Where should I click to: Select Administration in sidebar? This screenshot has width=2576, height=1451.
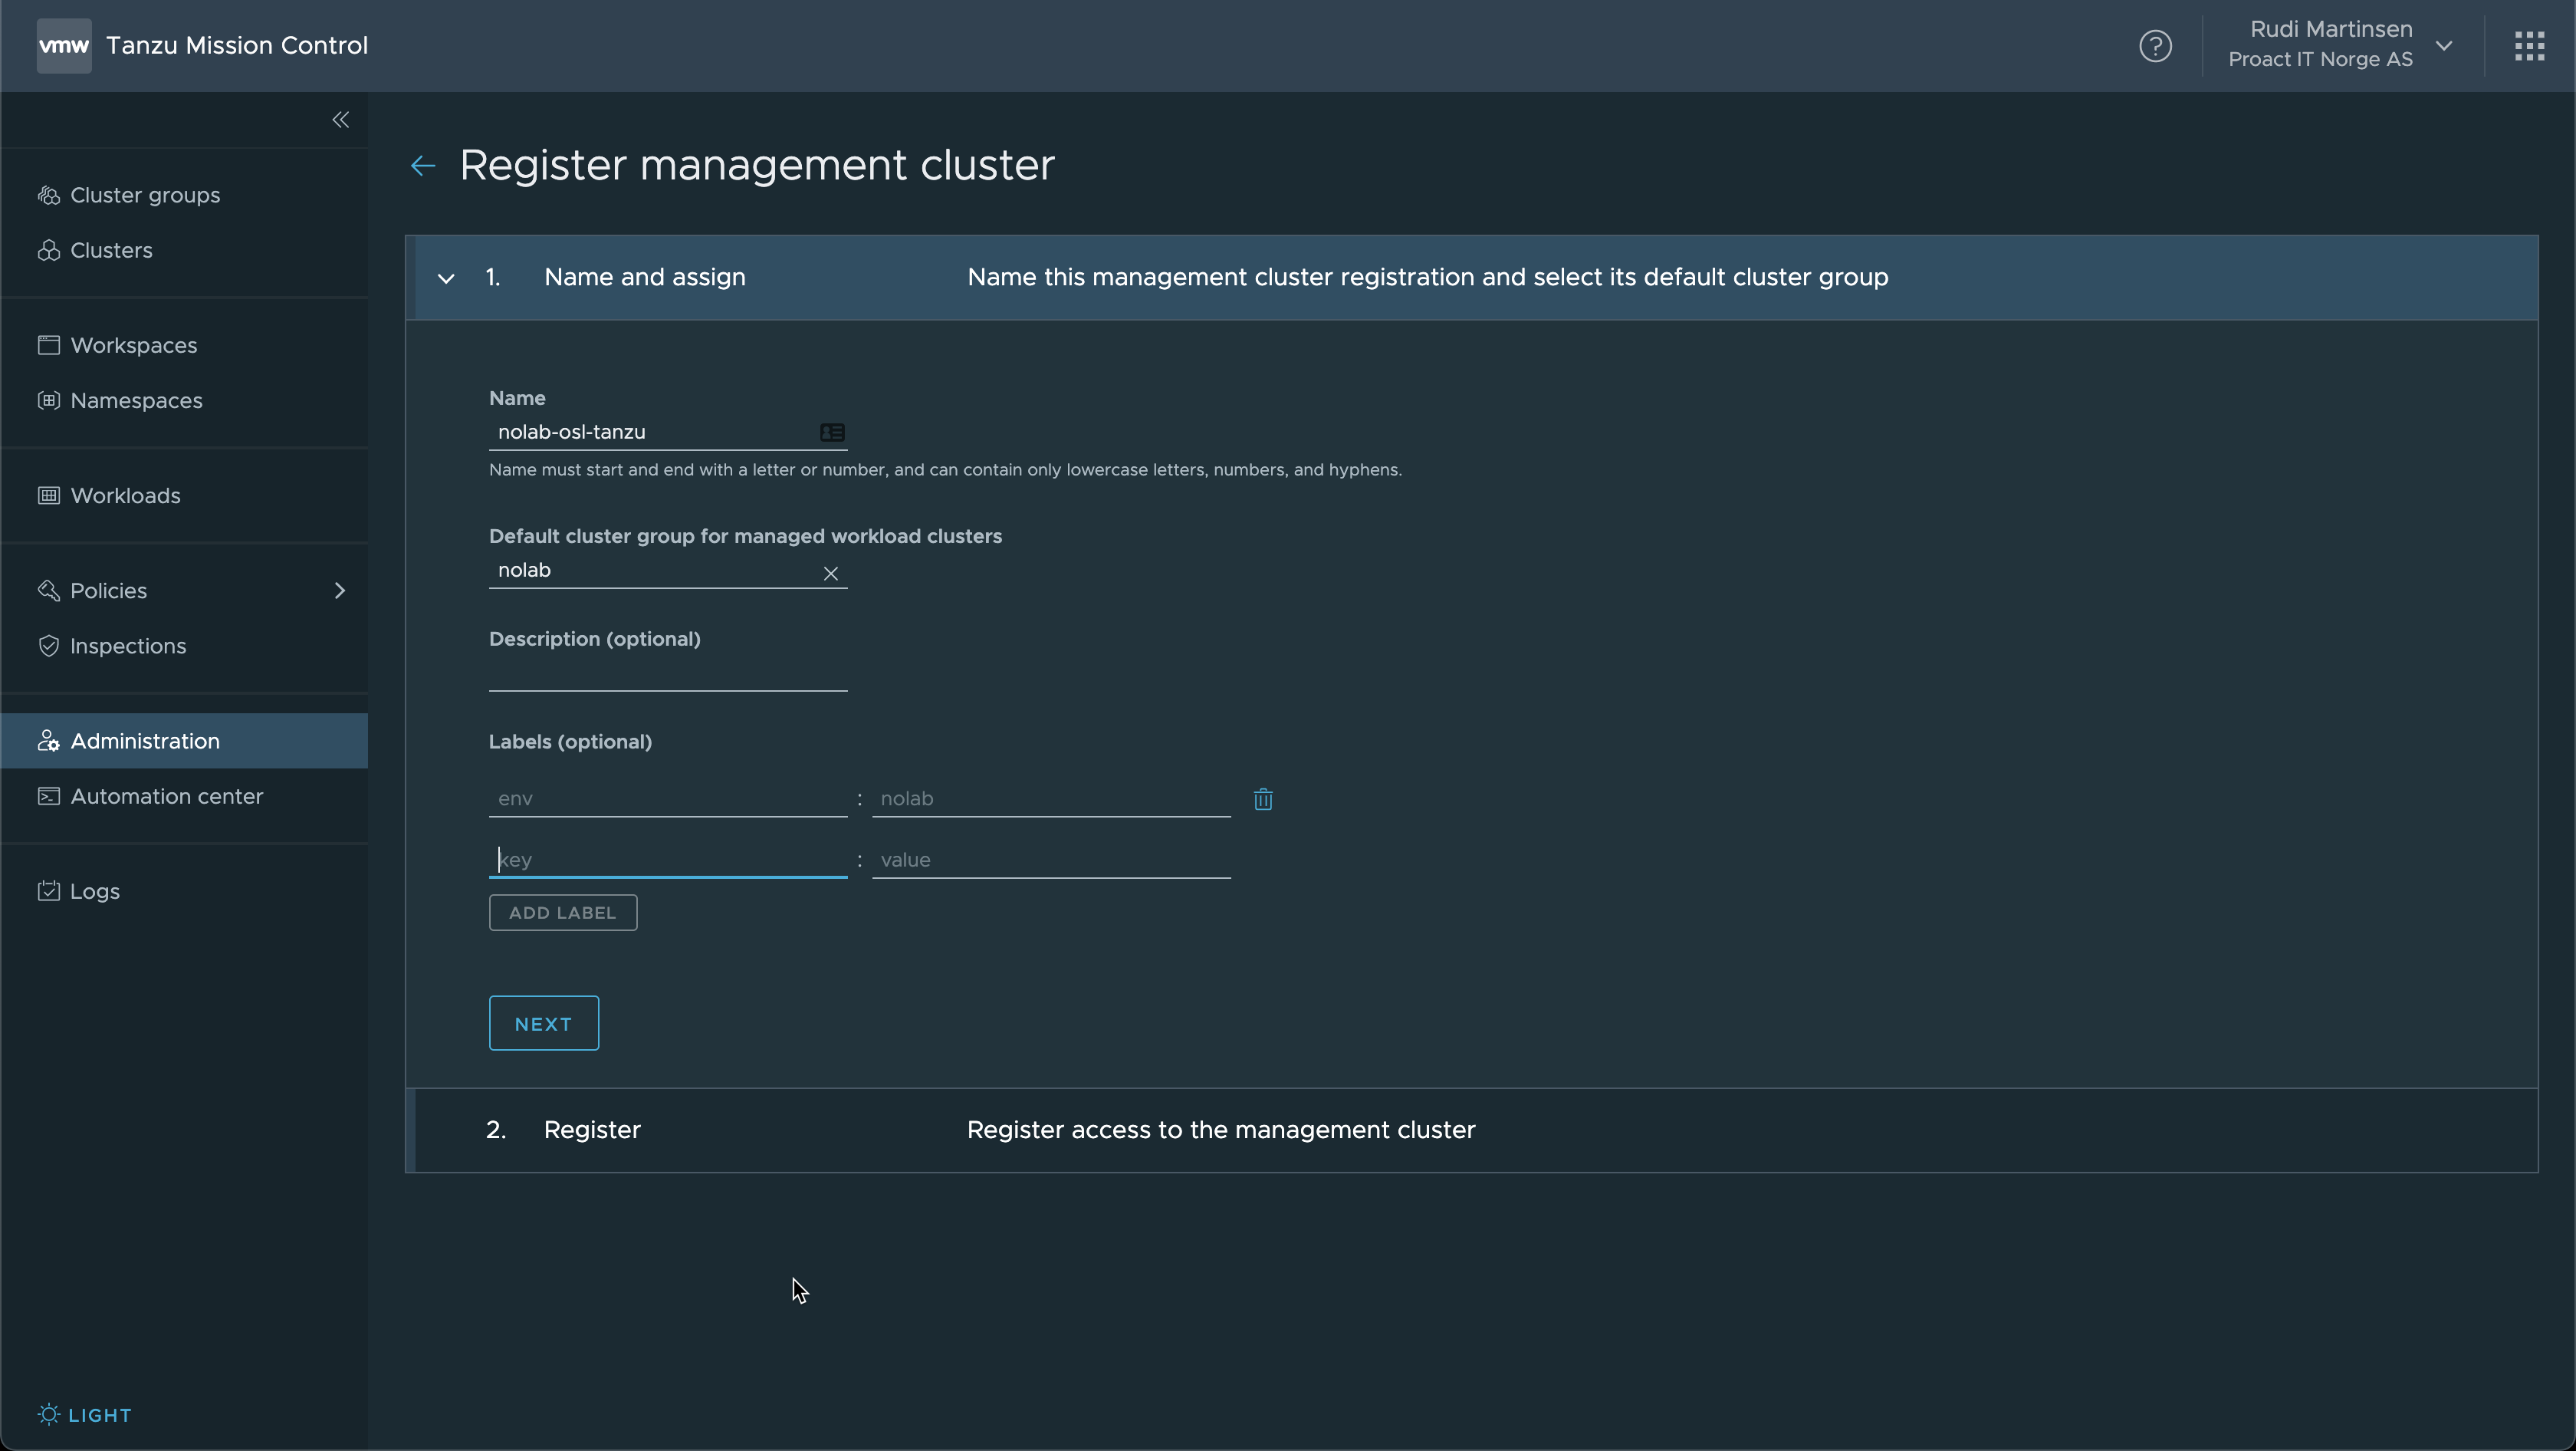pos(184,741)
